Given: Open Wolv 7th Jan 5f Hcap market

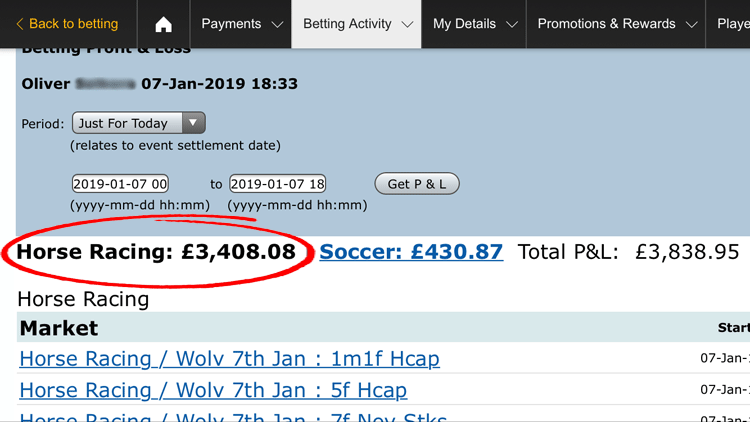Looking at the screenshot, I should 213,390.
